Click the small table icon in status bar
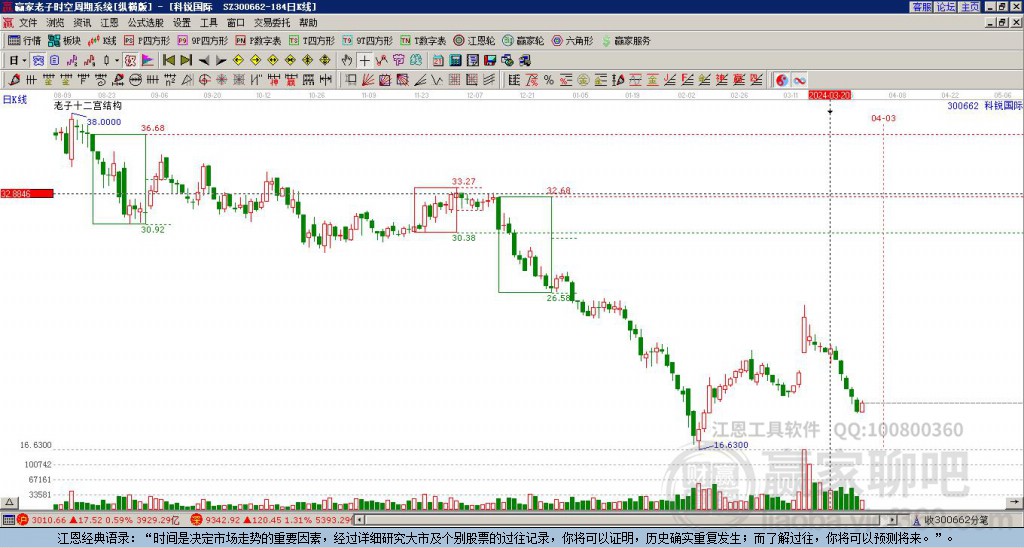This screenshot has width=1024, height=548. click(x=8, y=521)
